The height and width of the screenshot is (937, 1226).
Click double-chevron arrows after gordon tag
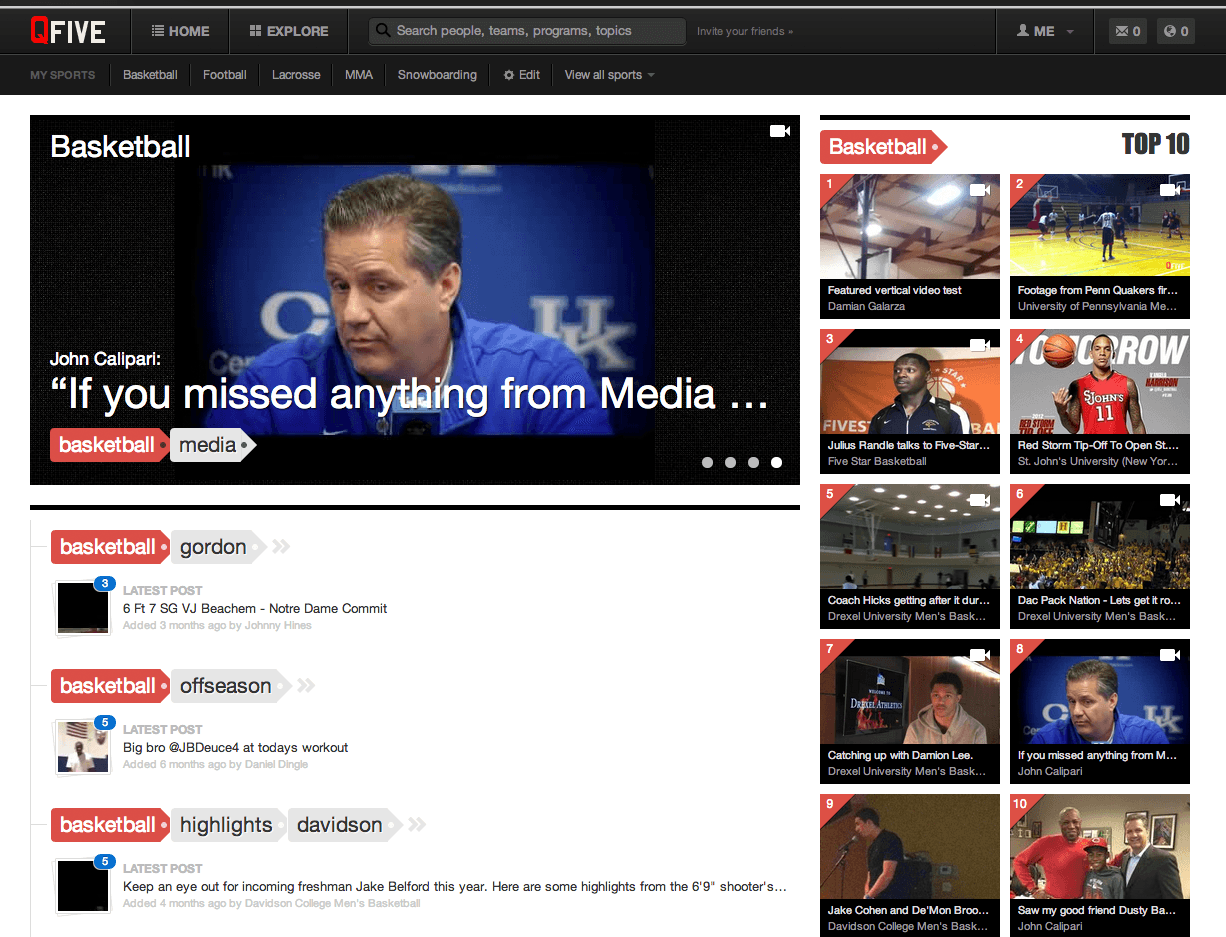[281, 547]
